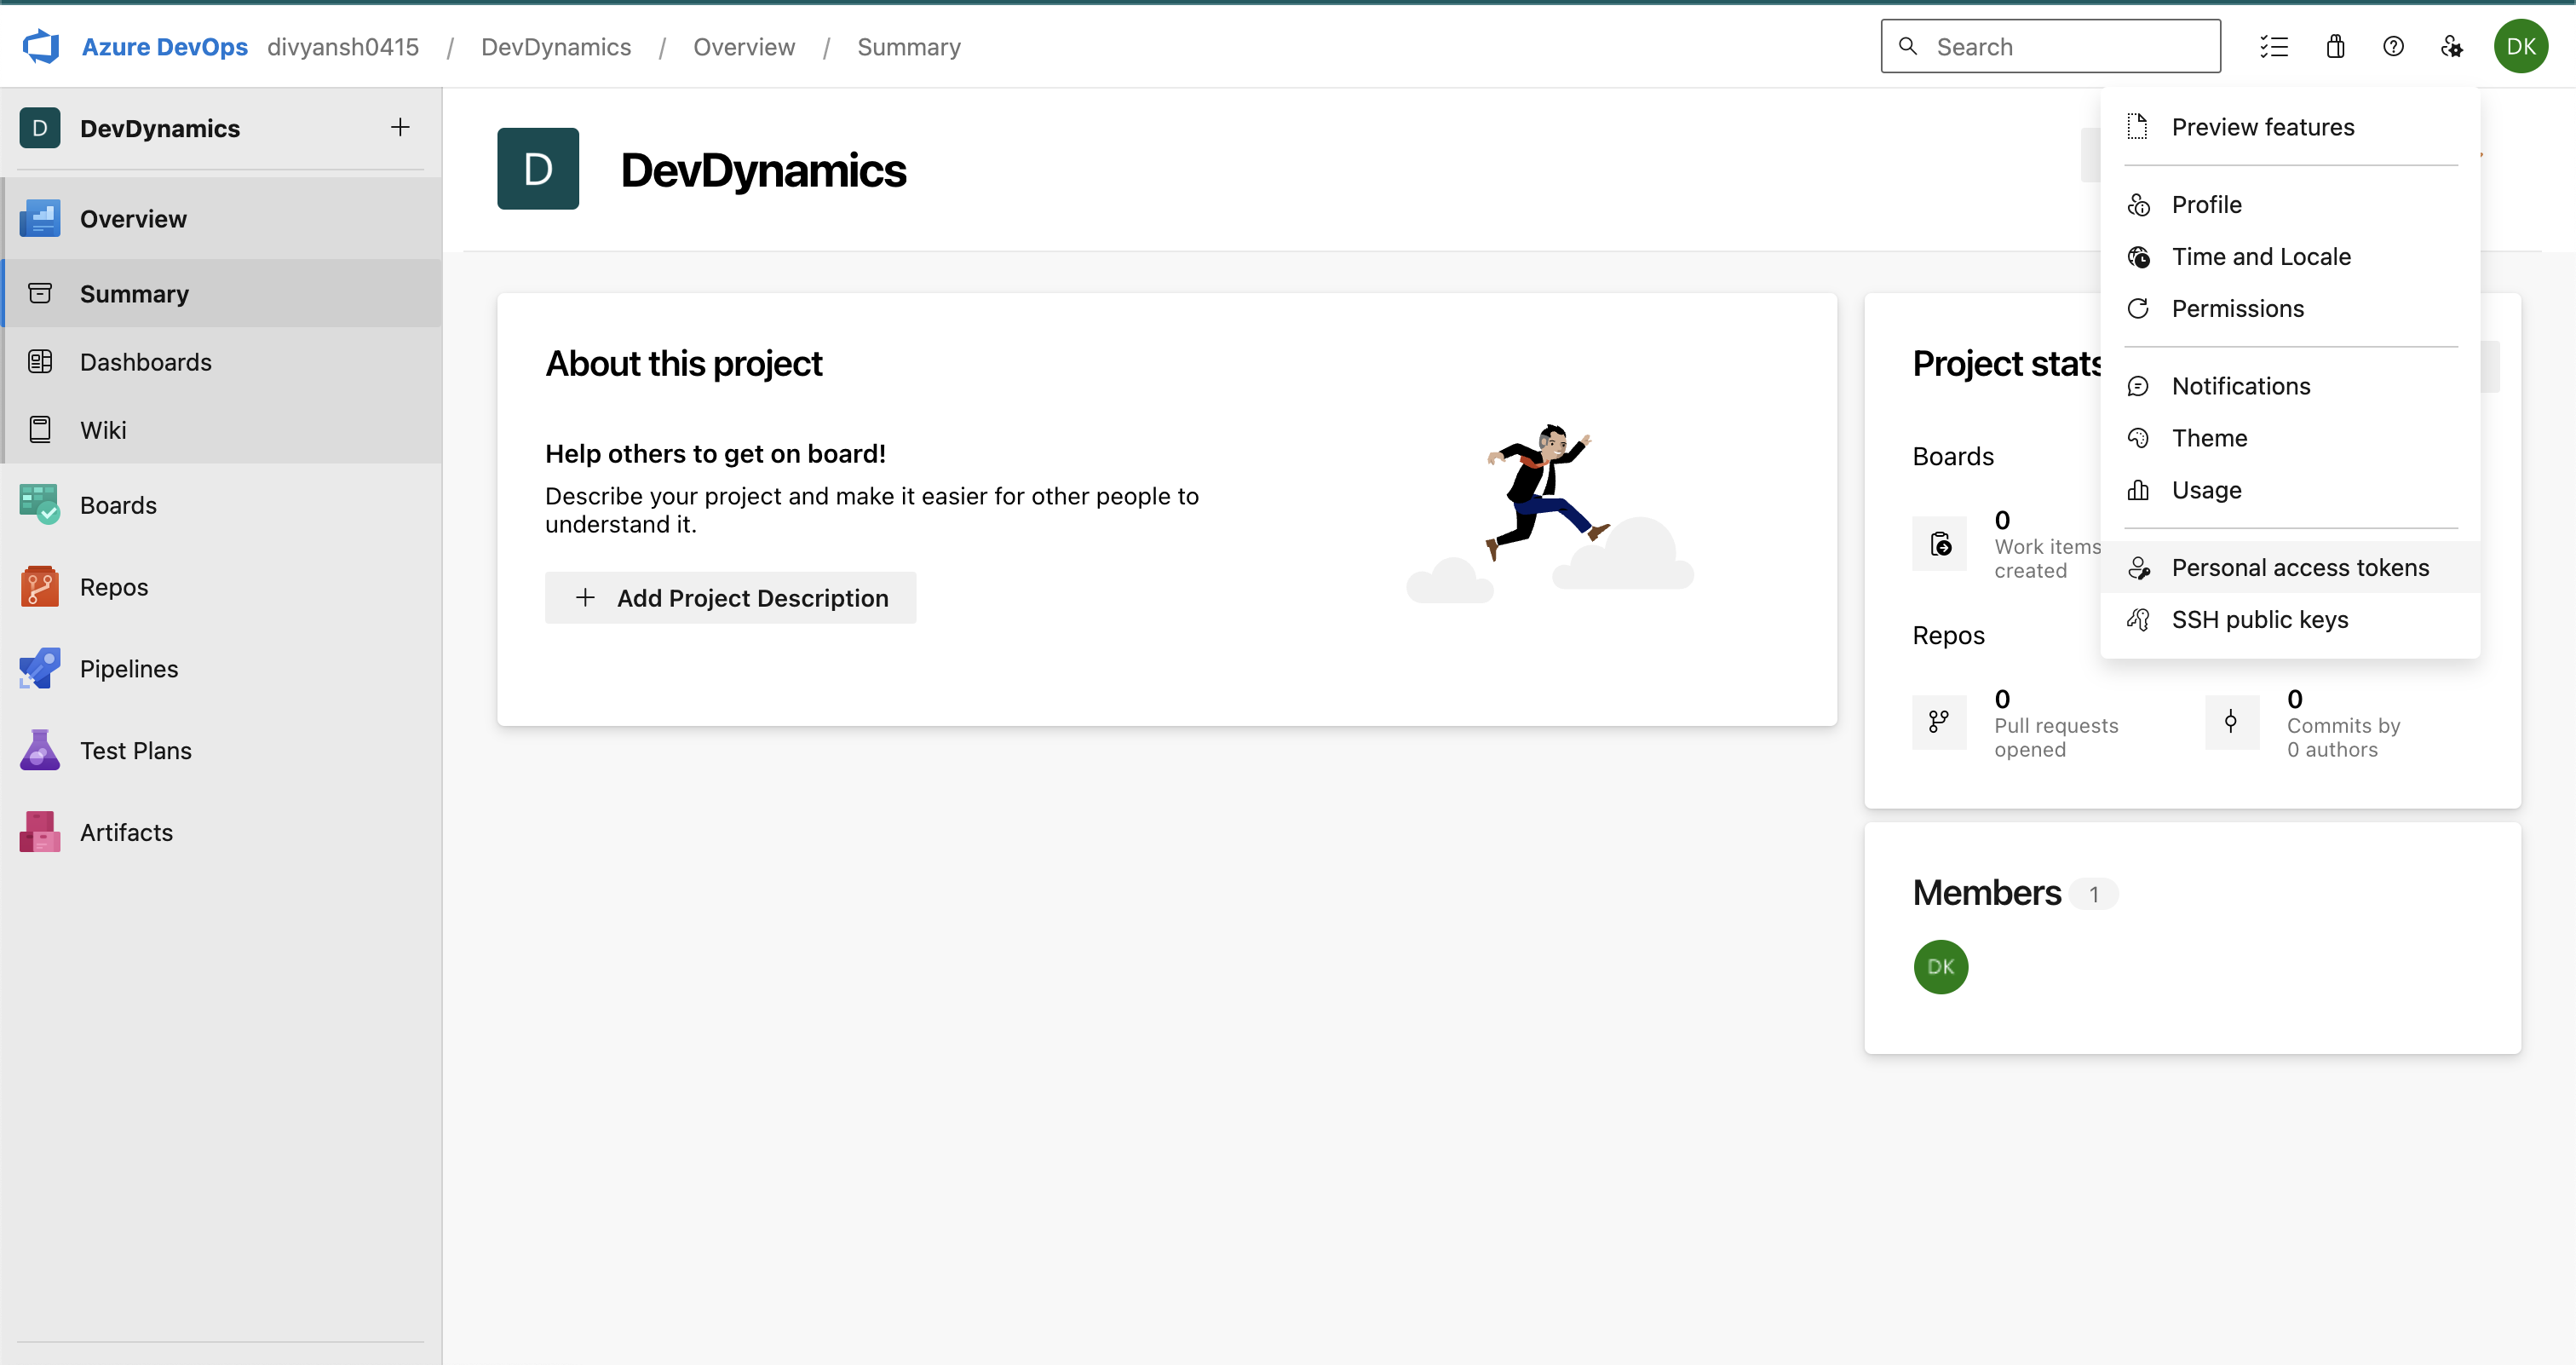
Task: Focus the Search input field
Action: click(x=2050, y=46)
